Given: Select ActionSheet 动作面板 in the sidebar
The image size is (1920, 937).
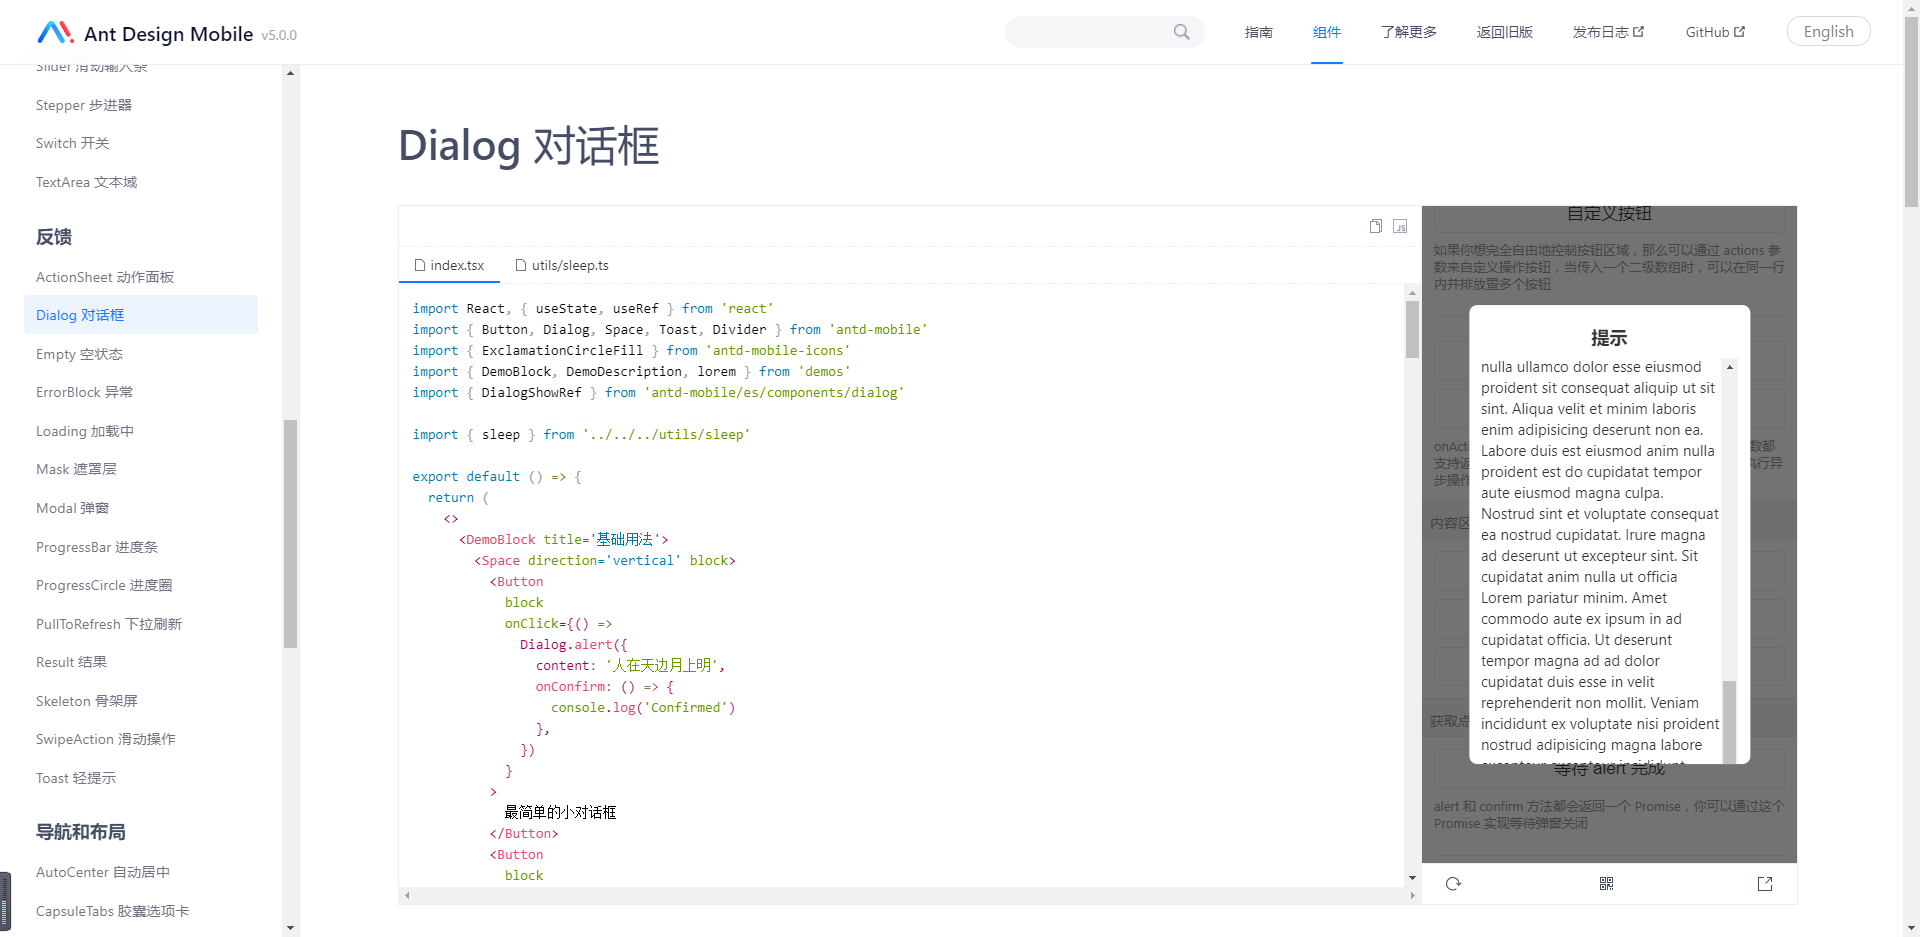Looking at the screenshot, I should click(104, 276).
